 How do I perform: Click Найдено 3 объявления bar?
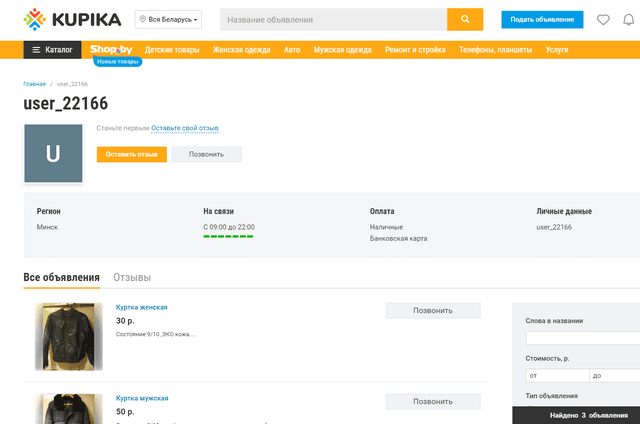[576, 415]
